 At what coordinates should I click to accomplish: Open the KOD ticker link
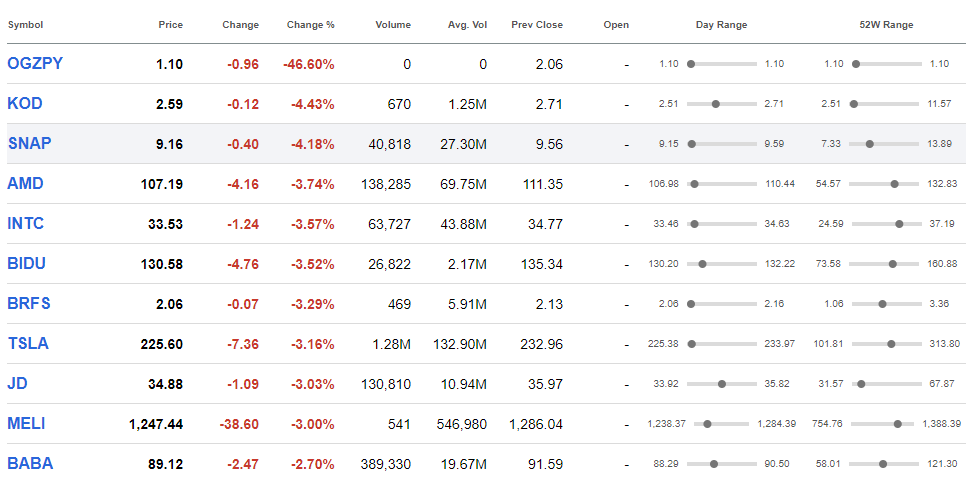[x=25, y=104]
